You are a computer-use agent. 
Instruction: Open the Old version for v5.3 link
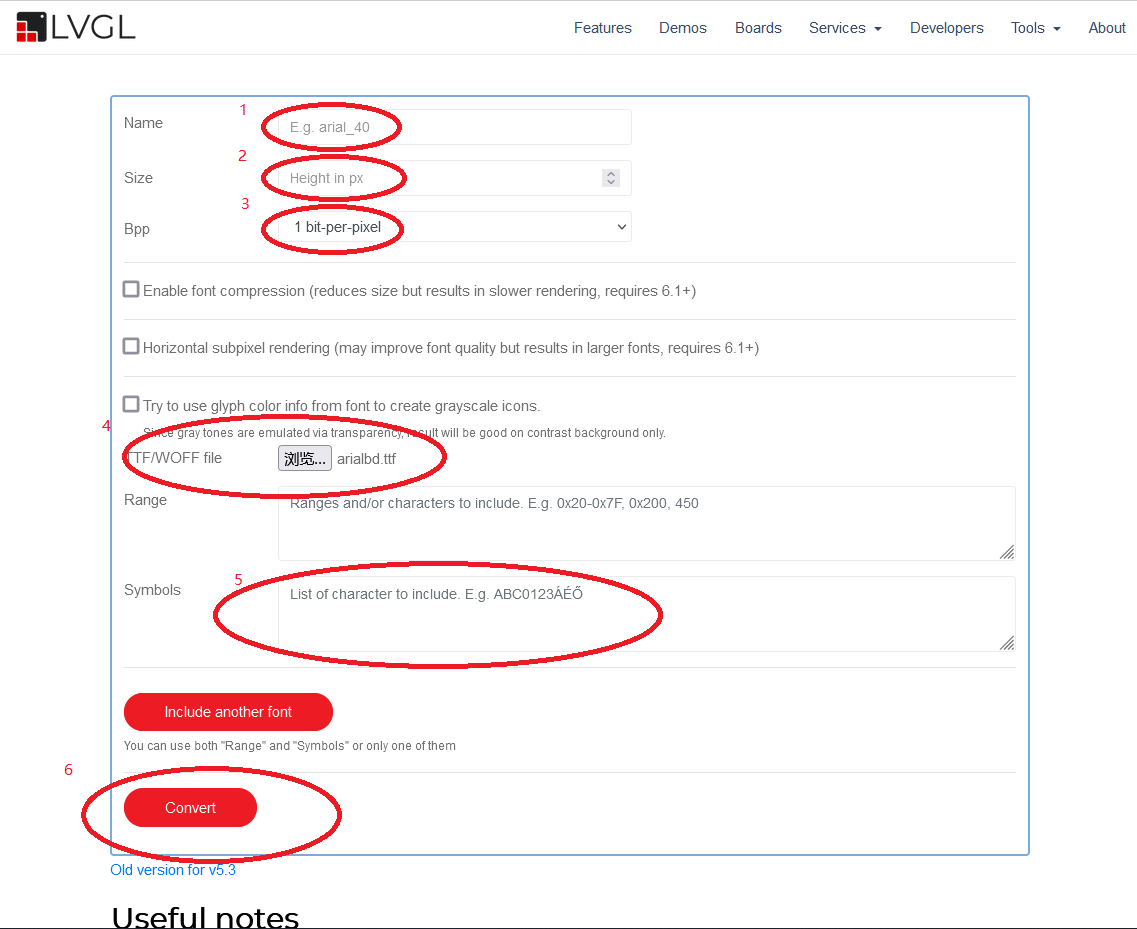173,870
